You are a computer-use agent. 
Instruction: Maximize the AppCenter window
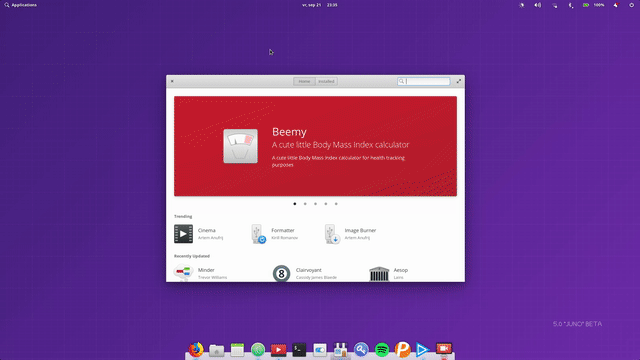click(x=459, y=81)
